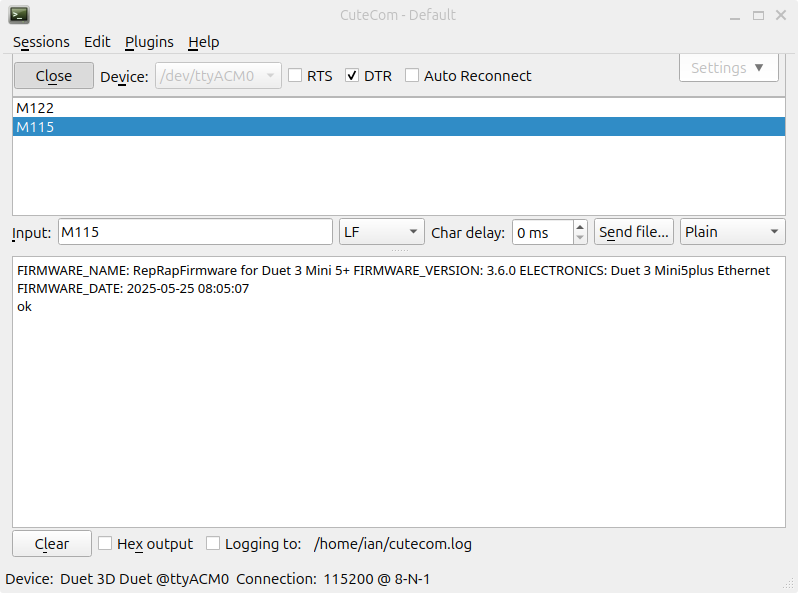Image resolution: width=798 pixels, height=593 pixels.
Task: Close the CuteCom window
Action: tap(781, 15)
